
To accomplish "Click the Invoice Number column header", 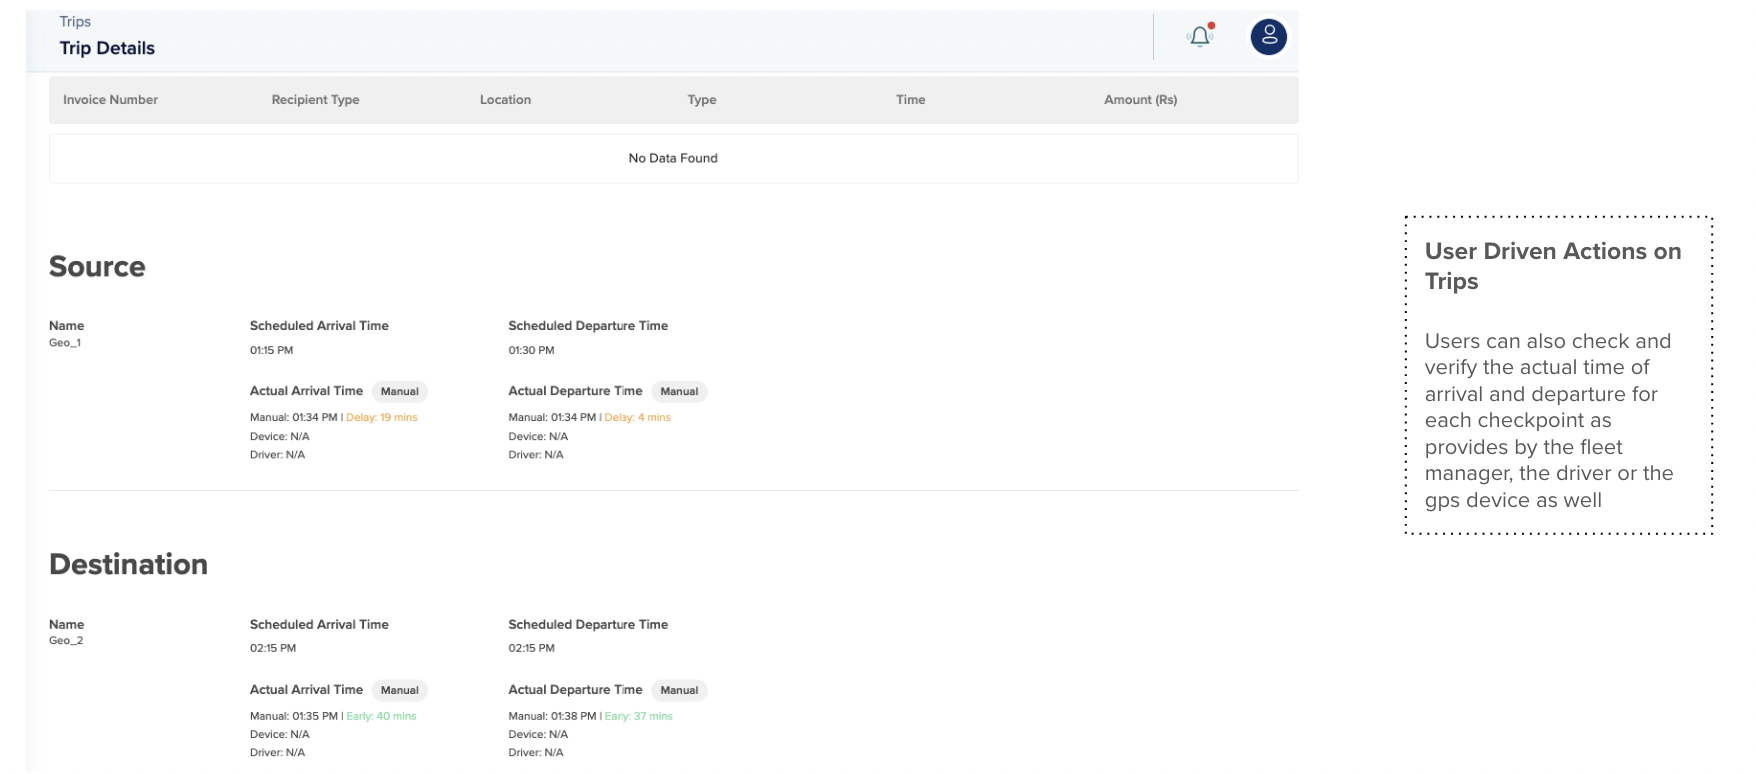I will coord(110,100).
